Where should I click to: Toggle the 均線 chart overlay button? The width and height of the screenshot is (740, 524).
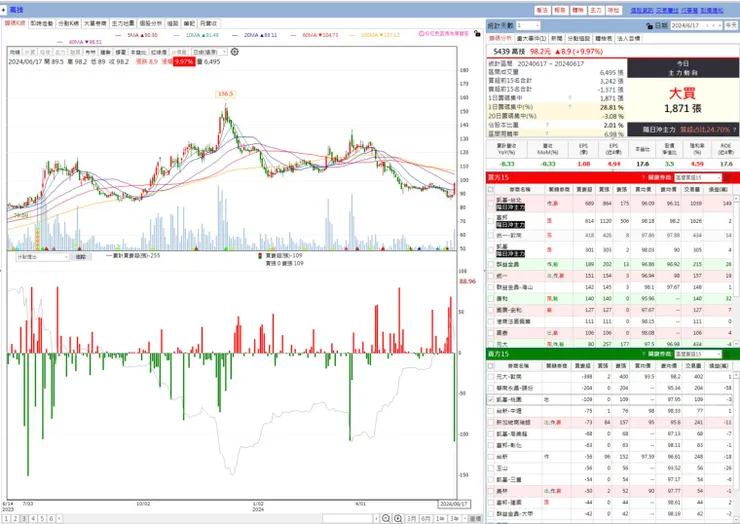tap(15, 52)
